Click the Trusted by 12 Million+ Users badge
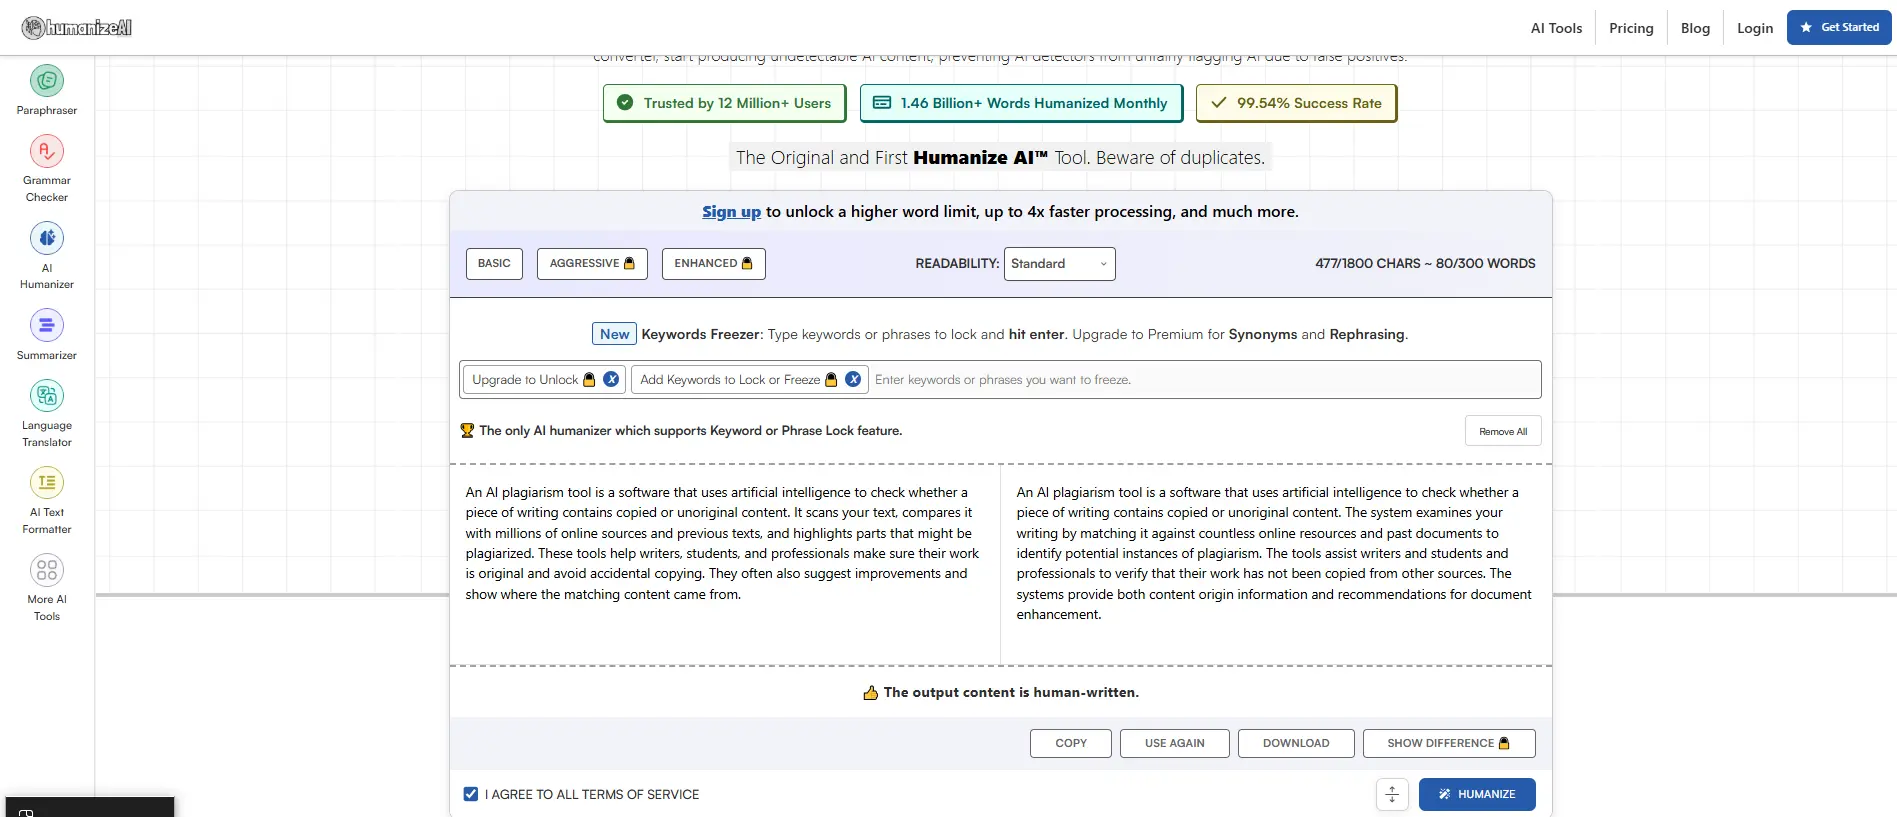The image size is (1897, 817). tap(724, 103)
